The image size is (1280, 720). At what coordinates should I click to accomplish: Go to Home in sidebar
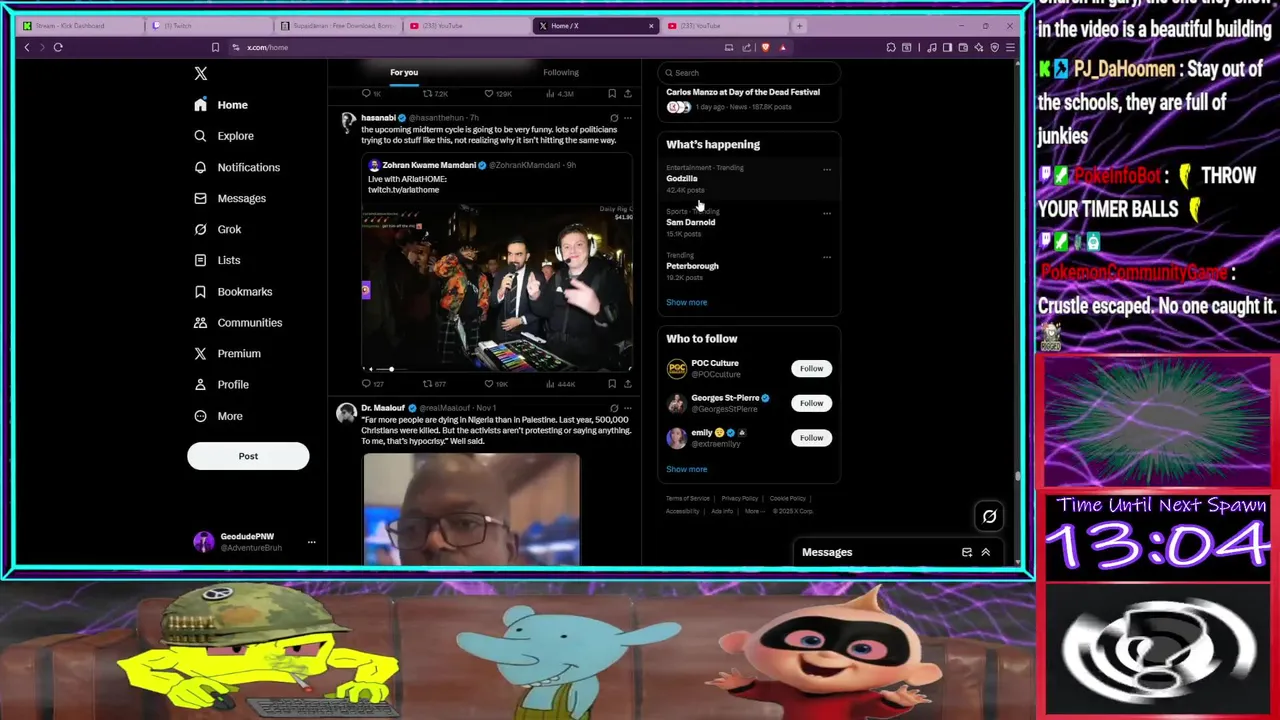point(221,105)
